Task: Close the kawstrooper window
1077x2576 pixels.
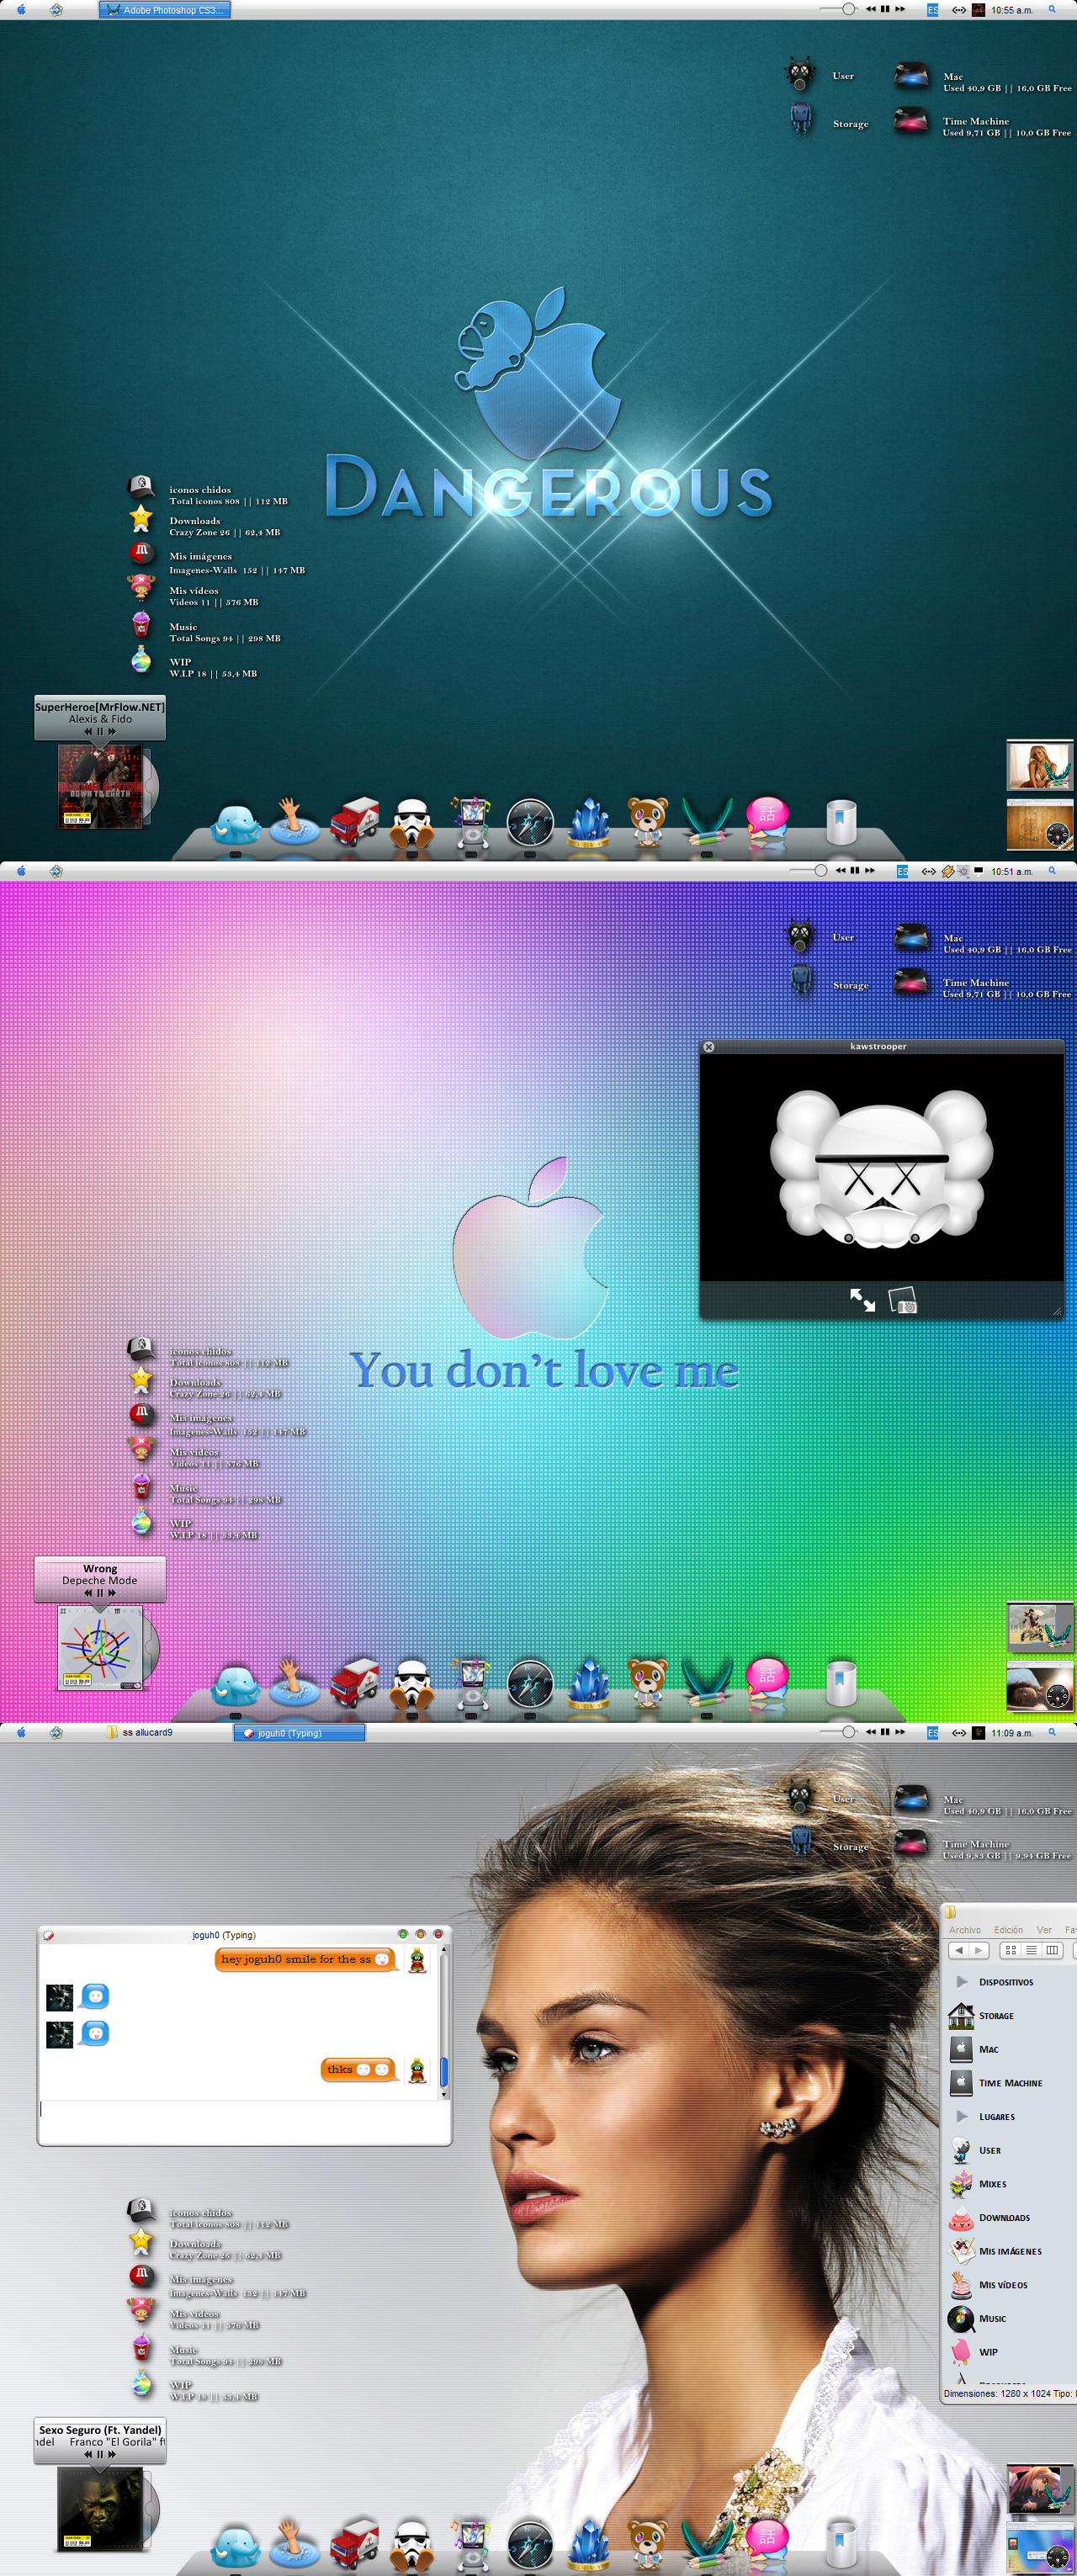Action: click(708, 1046)
